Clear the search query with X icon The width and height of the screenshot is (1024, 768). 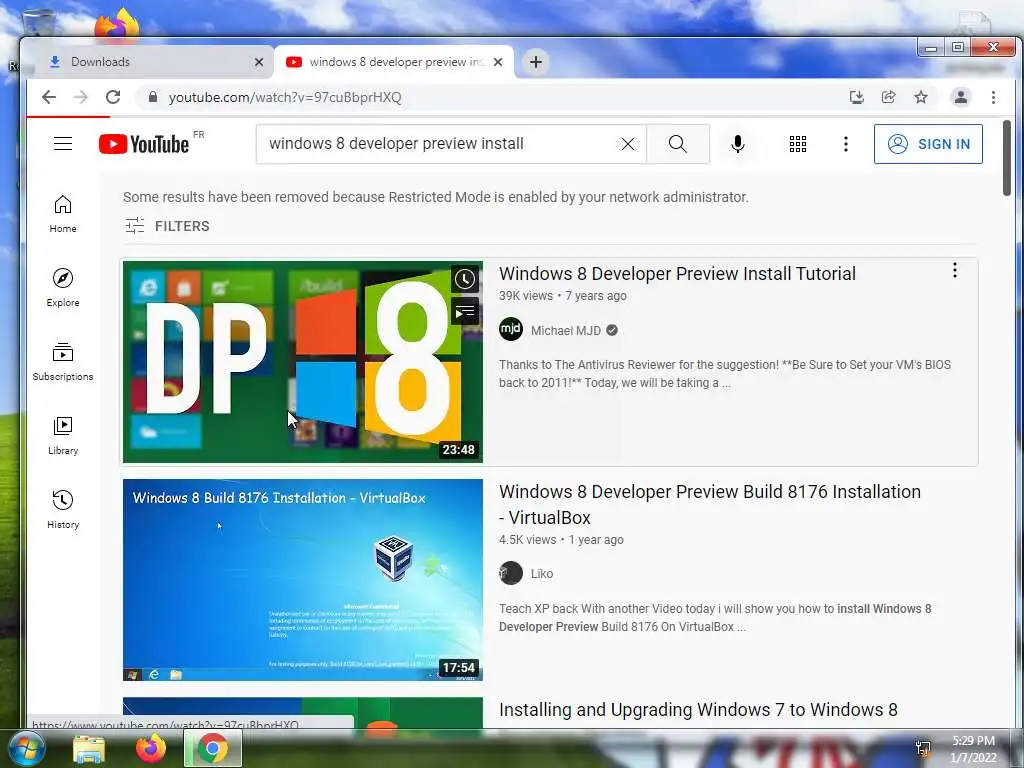click(628, 144)
